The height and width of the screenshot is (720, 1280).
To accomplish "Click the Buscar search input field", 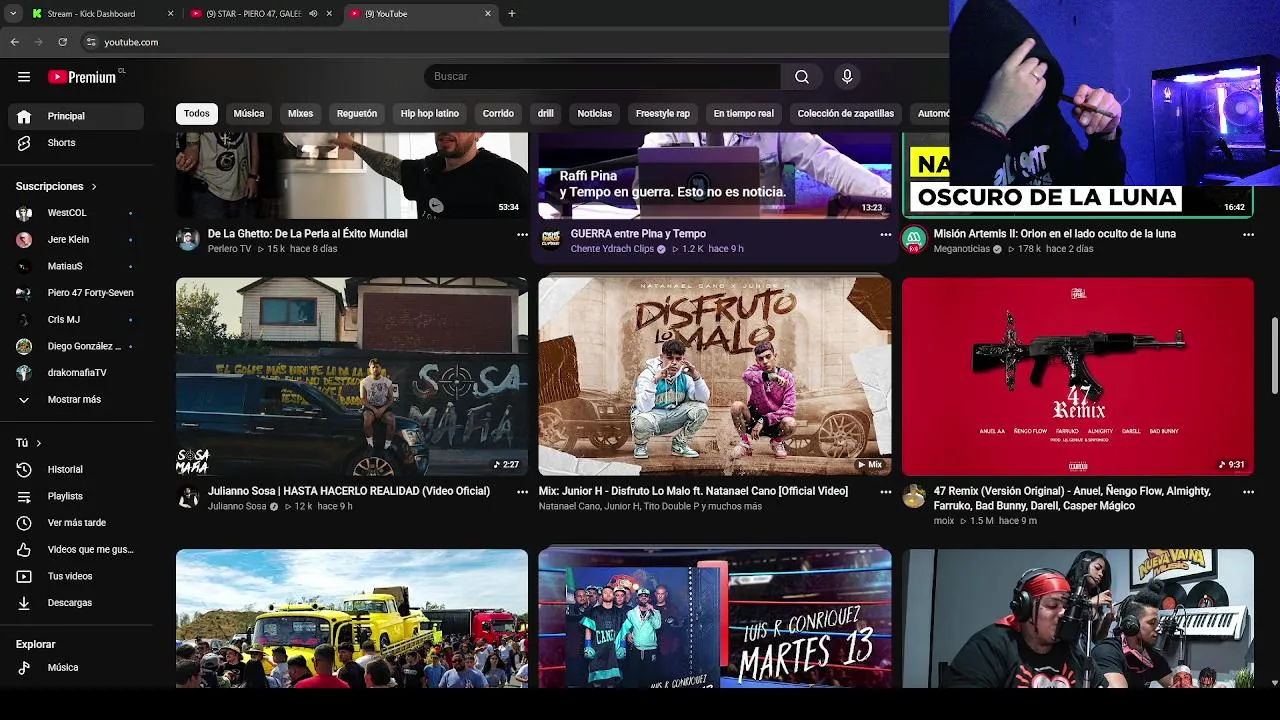I will click(602, 77).
